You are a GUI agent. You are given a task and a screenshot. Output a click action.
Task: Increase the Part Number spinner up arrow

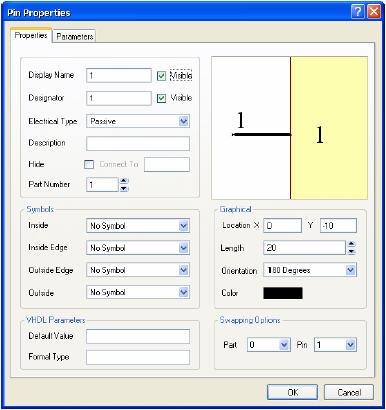[124, 181]
